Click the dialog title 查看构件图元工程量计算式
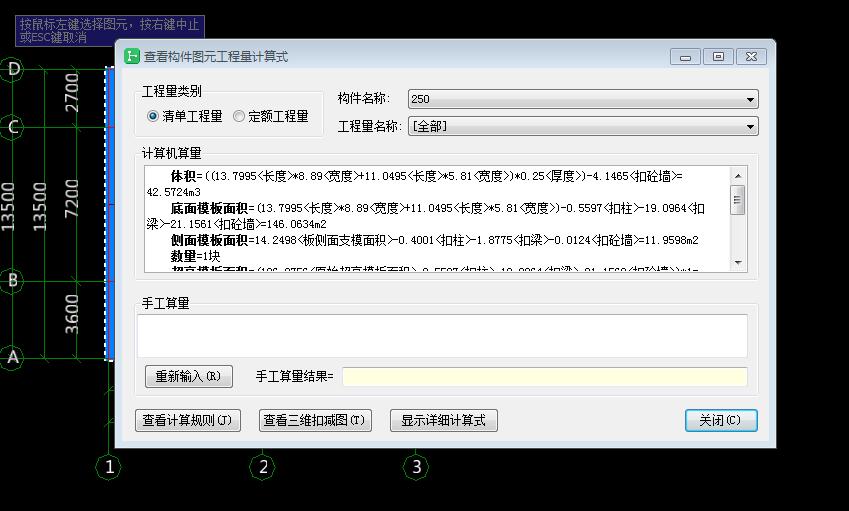The image size is (849, 511). pos(215,56)
